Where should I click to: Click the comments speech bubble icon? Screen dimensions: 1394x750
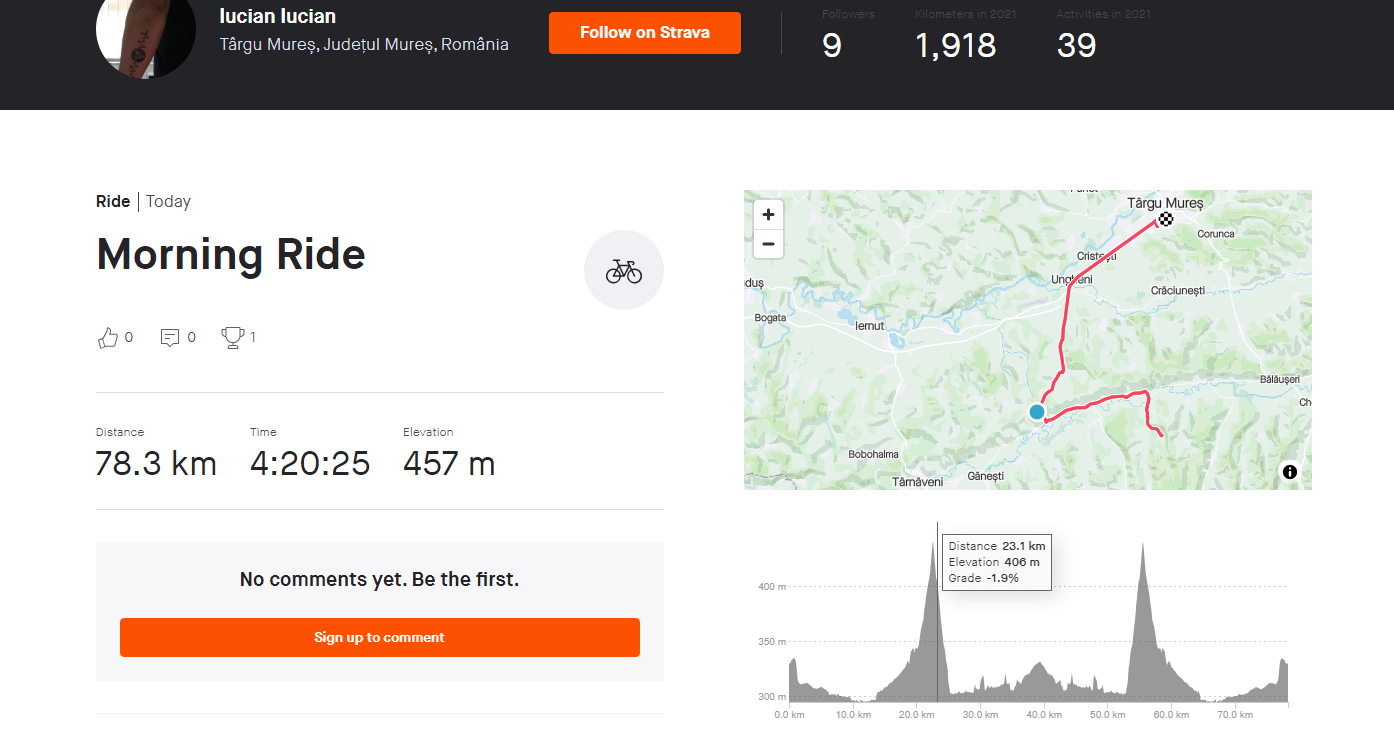170,338
